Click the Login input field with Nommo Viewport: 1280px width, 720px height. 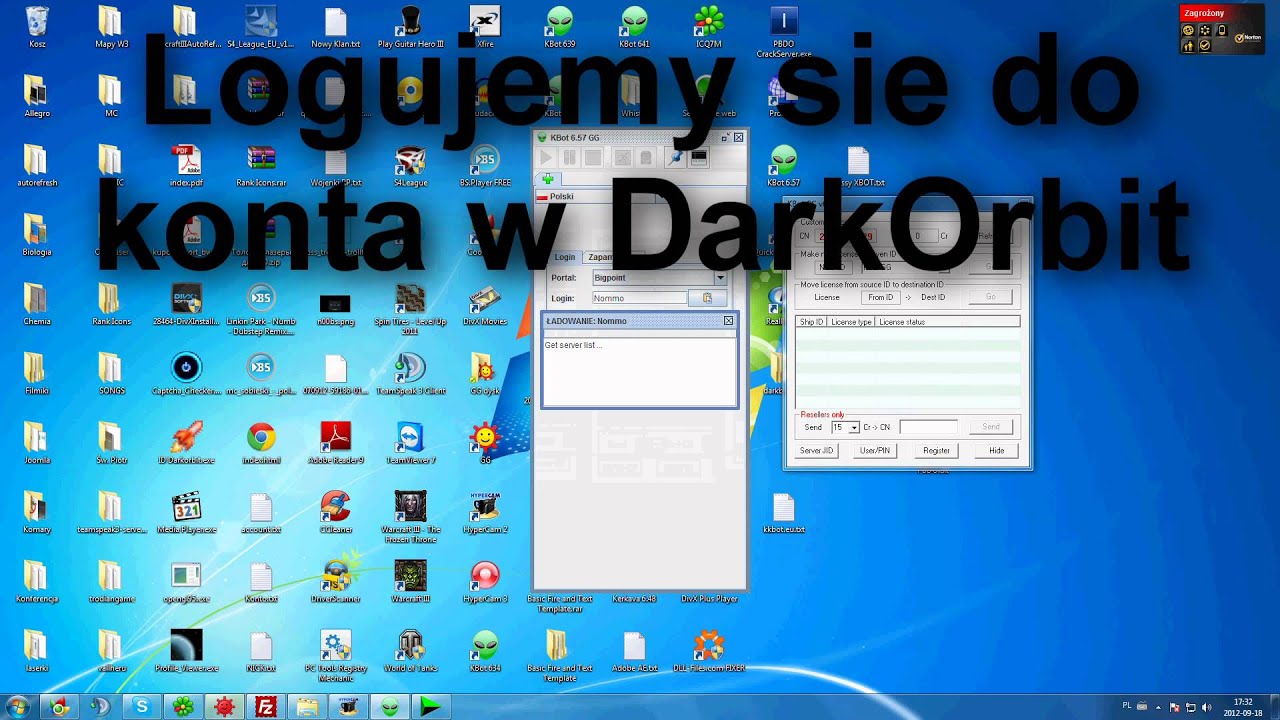pos(639,298)
